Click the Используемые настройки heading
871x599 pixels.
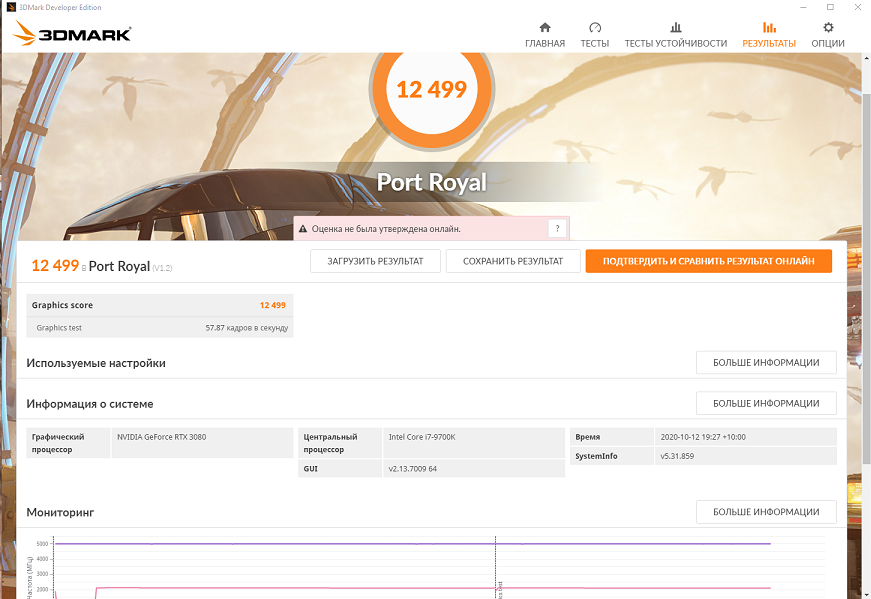[96, 363]
